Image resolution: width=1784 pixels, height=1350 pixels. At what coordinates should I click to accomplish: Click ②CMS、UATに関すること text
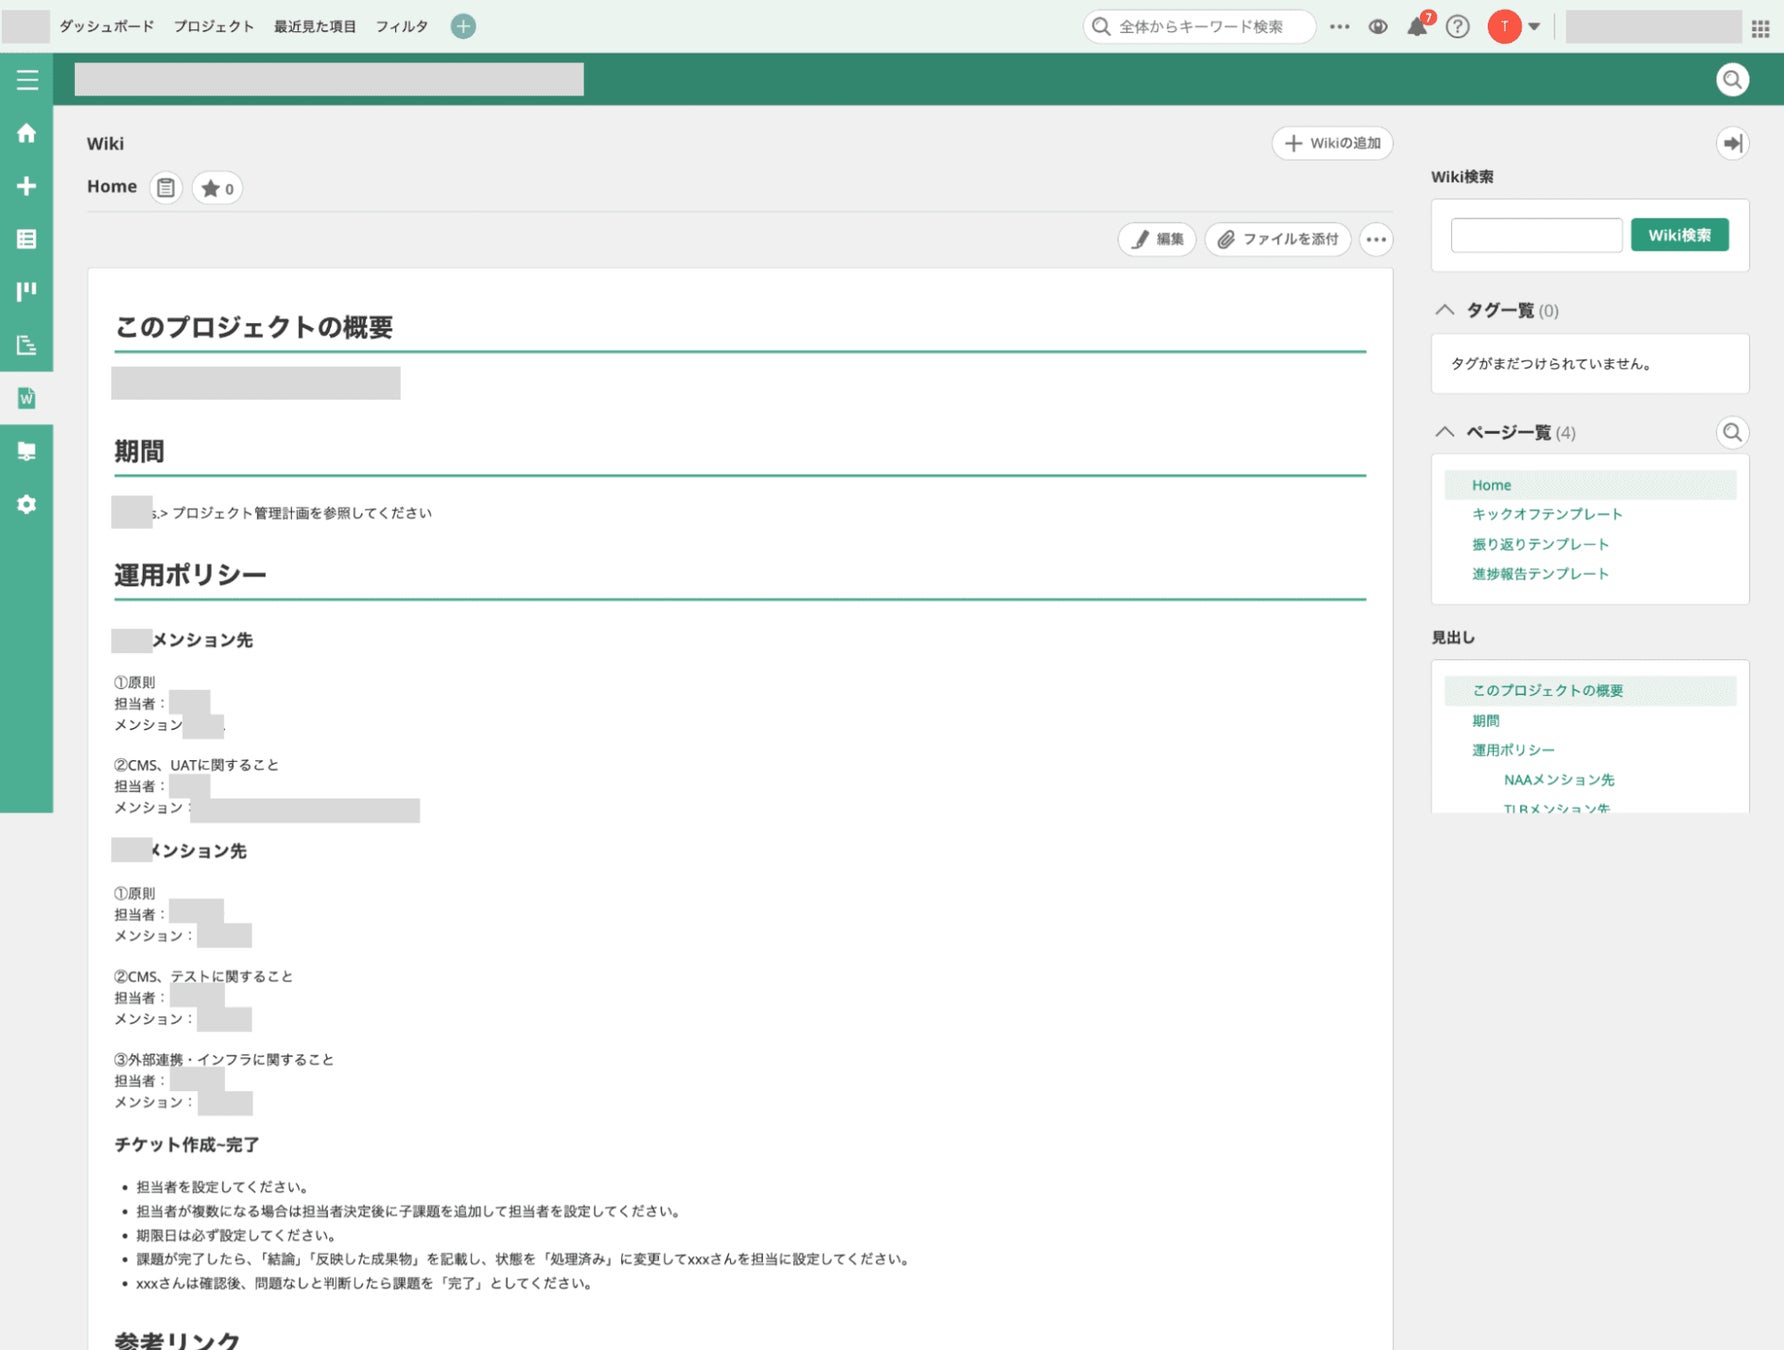click(196, 765)
